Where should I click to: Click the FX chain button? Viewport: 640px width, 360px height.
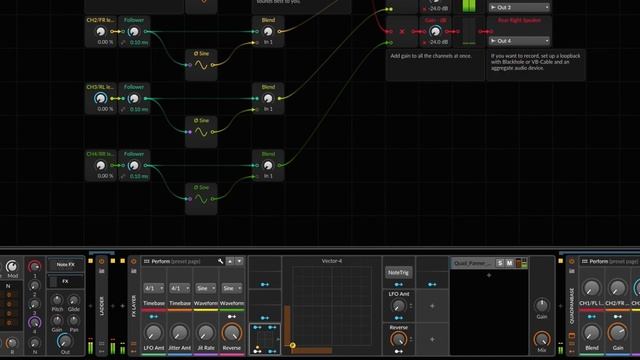pos(66,281)
